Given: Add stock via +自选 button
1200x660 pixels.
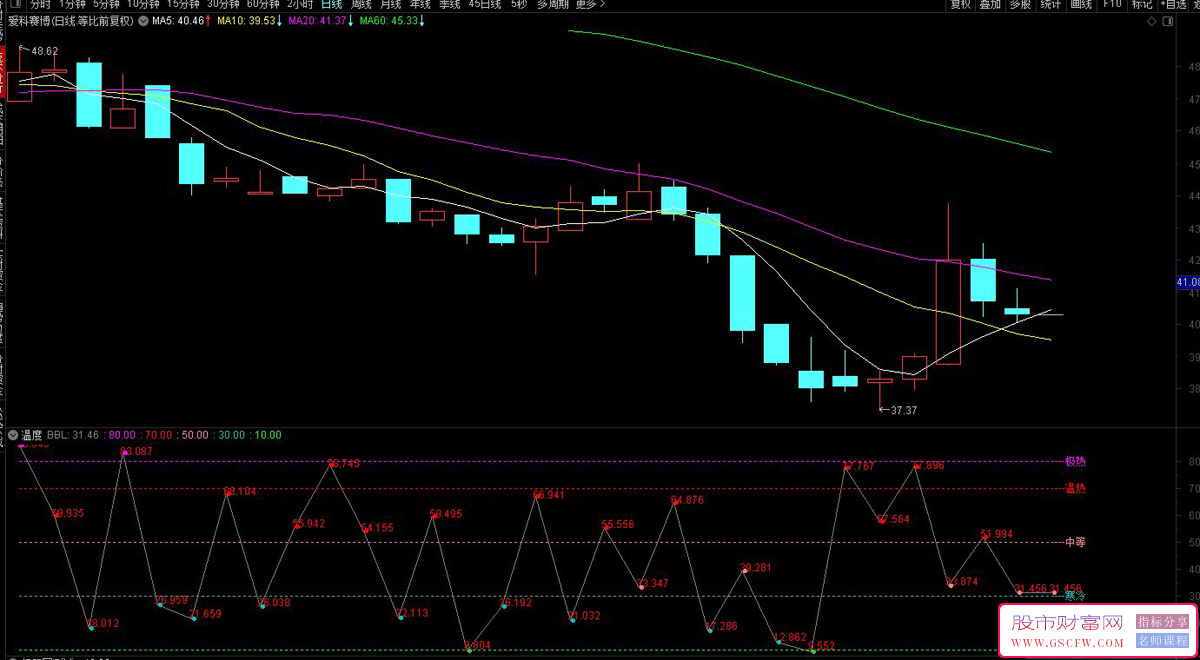Looking at the screenshot, I should tap(1173, 5).
